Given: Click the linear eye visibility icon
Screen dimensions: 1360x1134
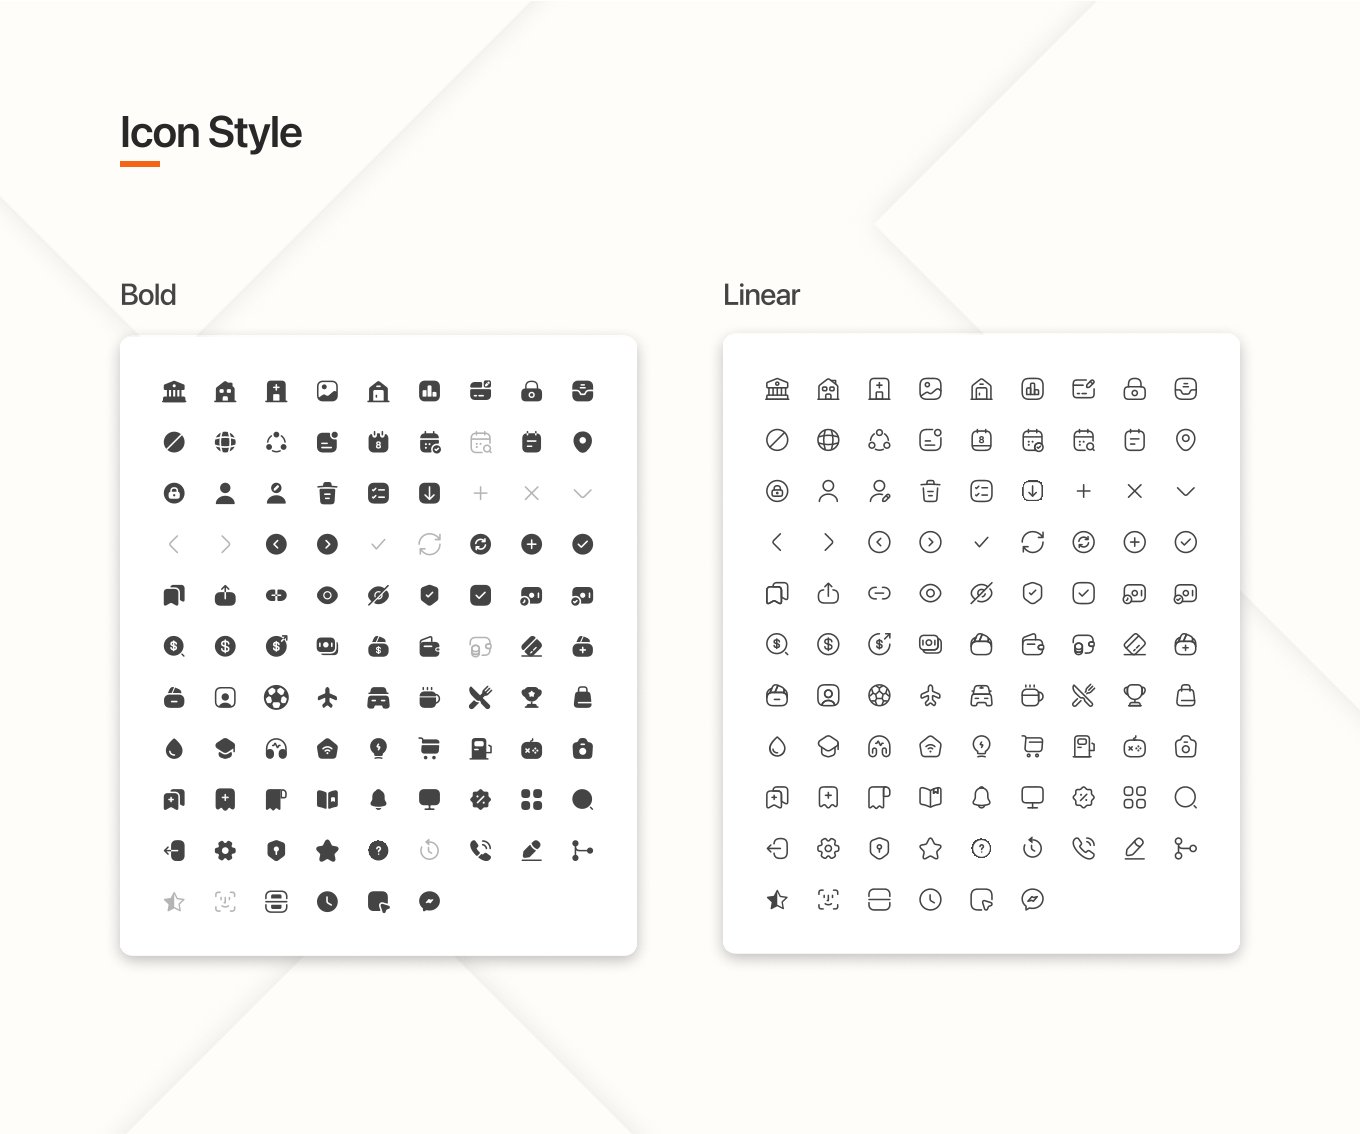Looking at the screenshot, I should pos(930,593).
